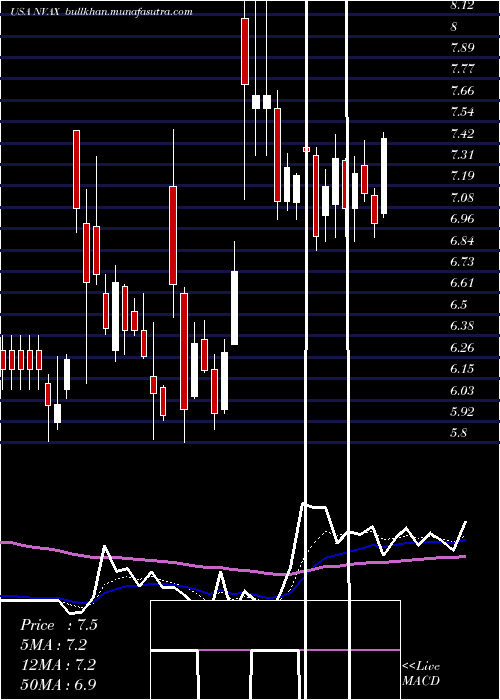Select the 7.89 price level label
Screen dimensions: 500x700
[x=462, y=48]
